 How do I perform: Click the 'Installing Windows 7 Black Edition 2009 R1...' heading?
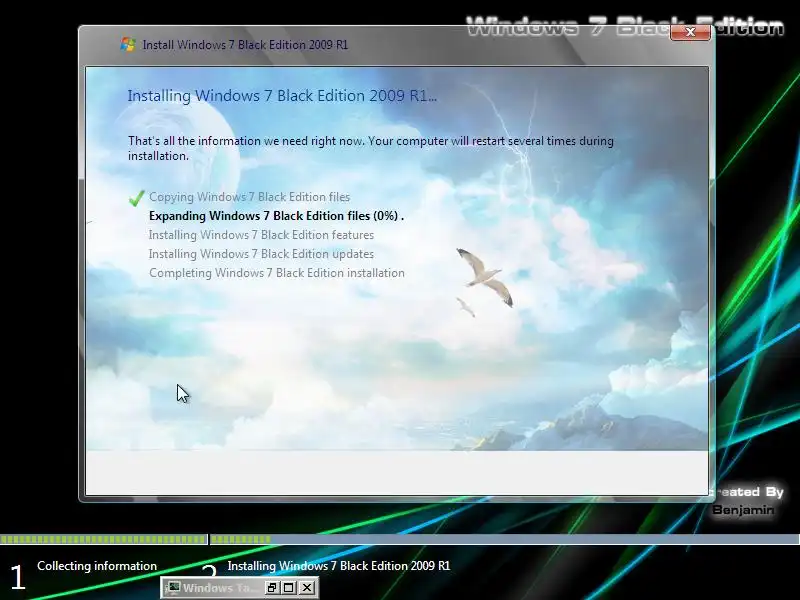point(282,96)
